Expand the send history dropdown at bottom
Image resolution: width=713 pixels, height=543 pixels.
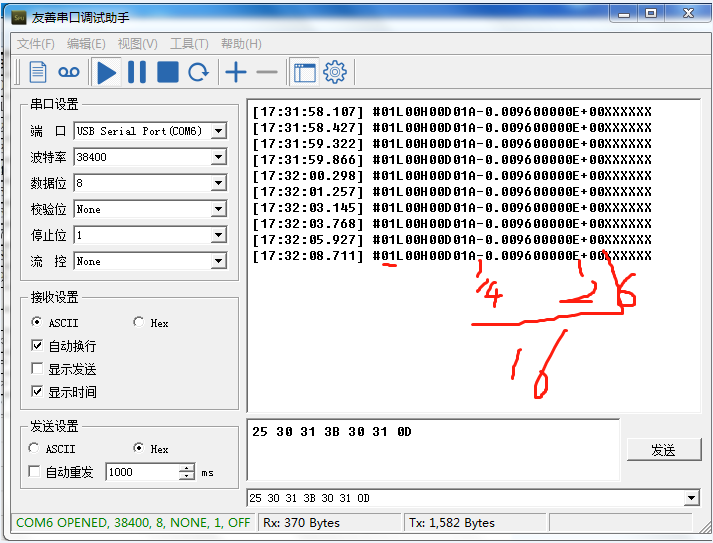pos(691,498)
